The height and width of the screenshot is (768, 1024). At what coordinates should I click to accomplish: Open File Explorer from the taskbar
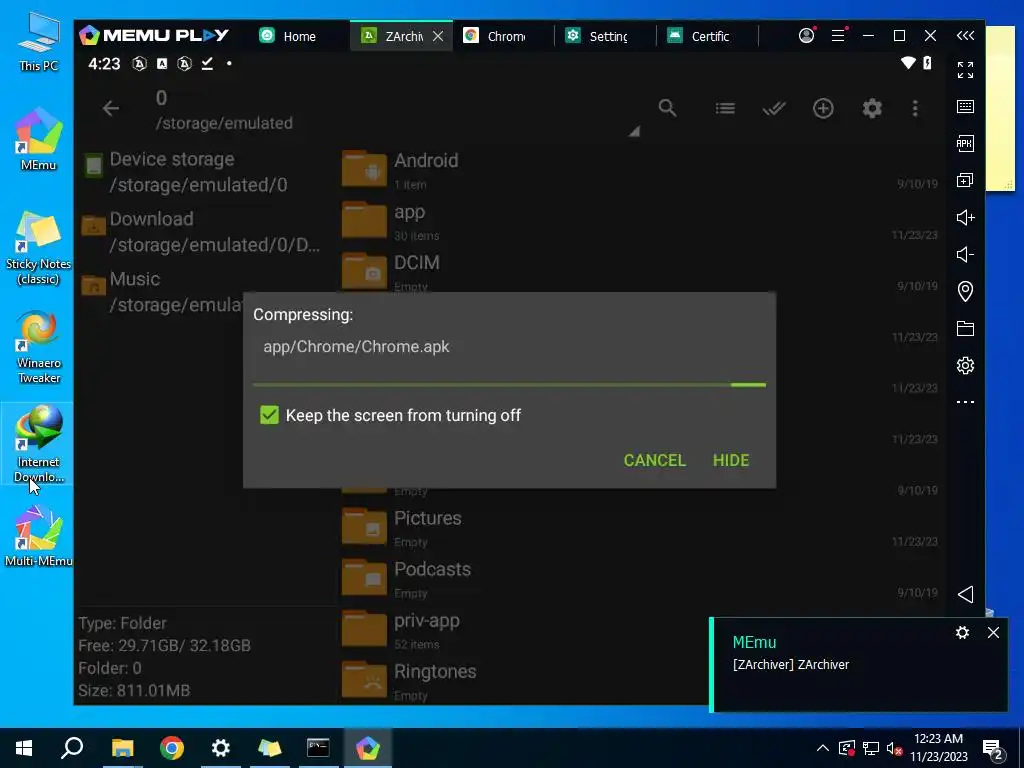[x=122, y=748]
